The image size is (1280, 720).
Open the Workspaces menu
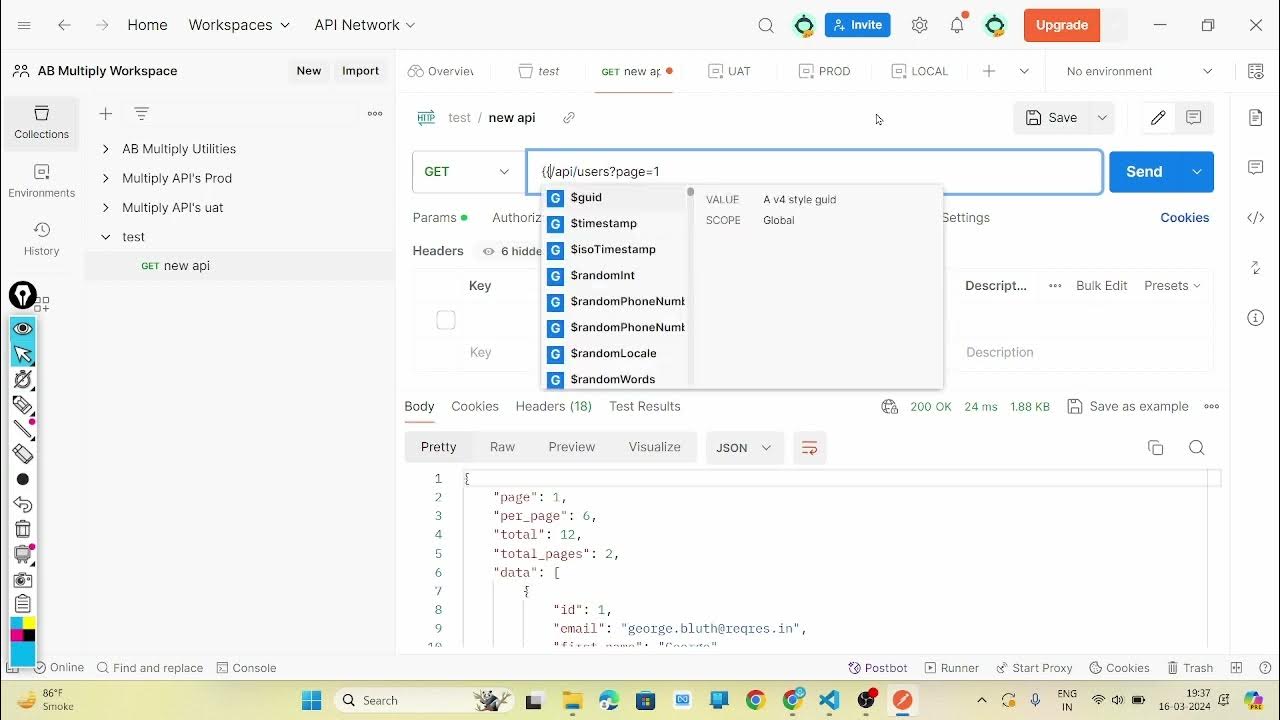[239, 25]
